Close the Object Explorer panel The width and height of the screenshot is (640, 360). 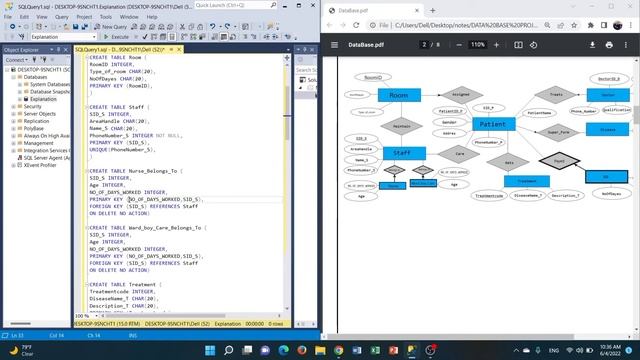coord(66,50)
